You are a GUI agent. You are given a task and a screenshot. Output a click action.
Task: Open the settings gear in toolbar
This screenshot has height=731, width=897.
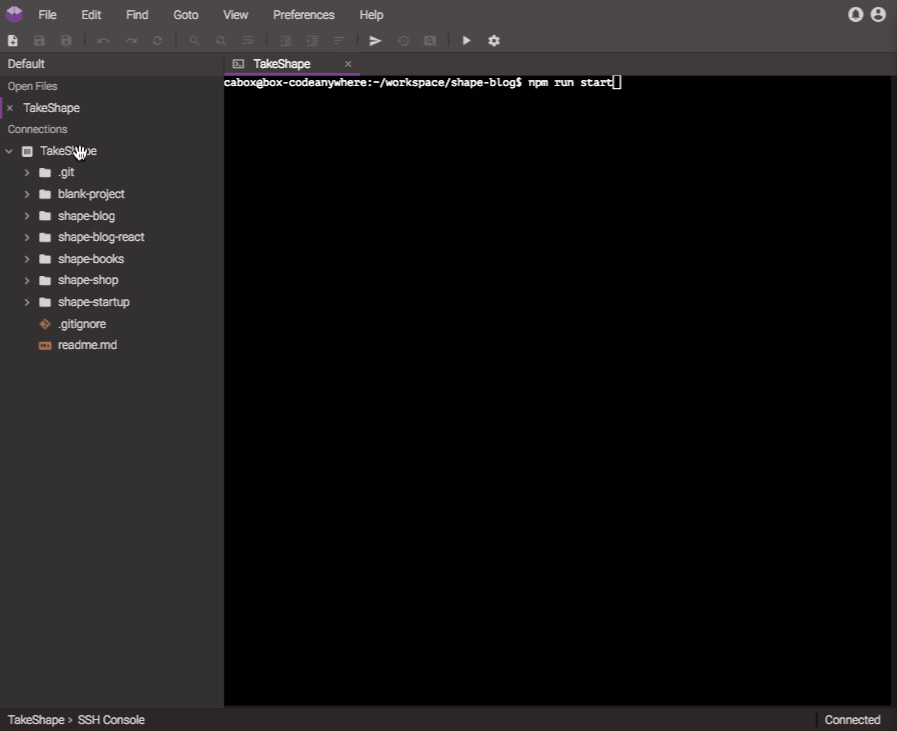tap(494, 41)
